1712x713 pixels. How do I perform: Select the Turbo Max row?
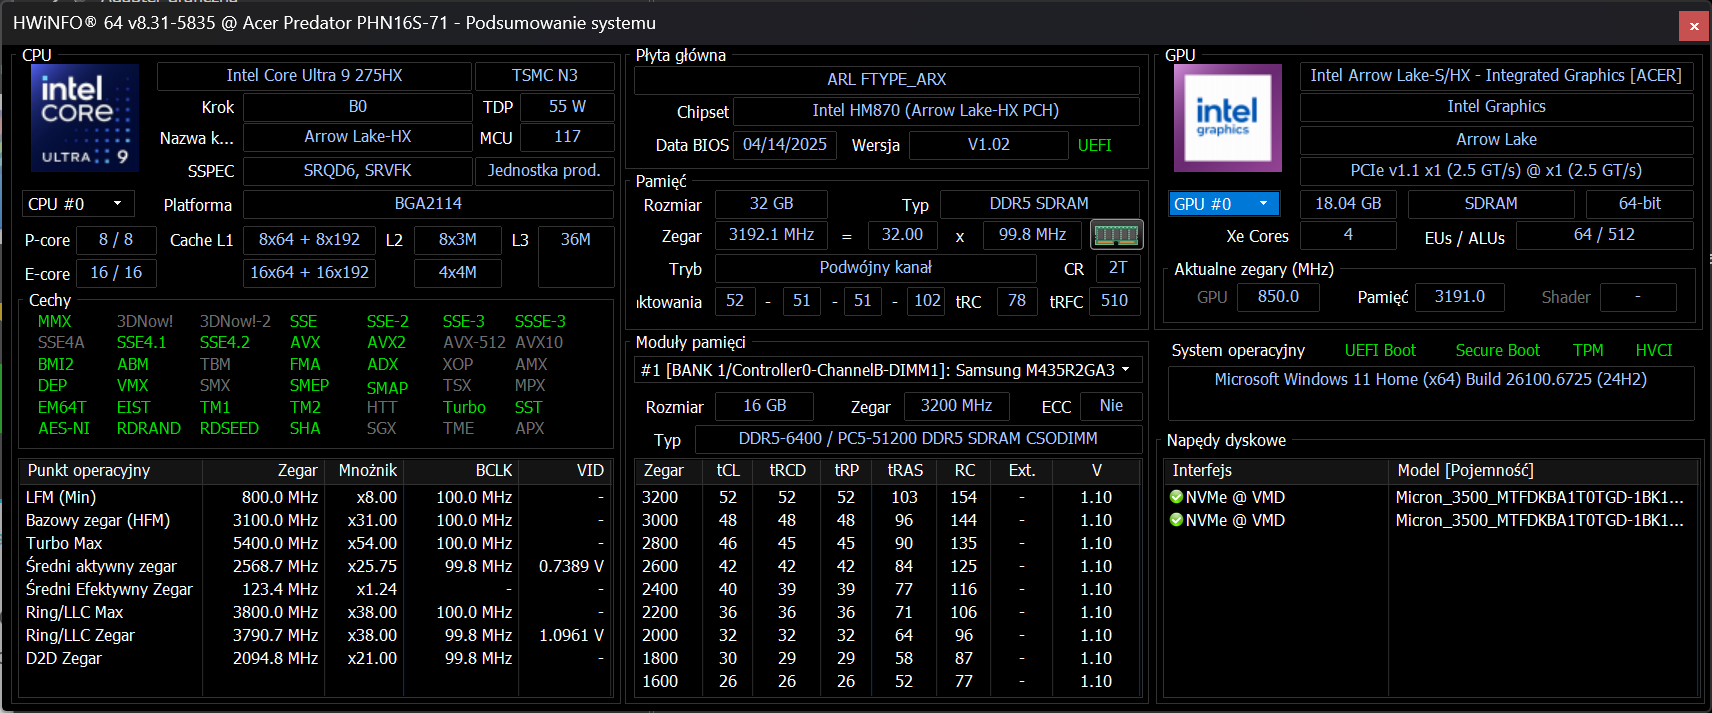coord(64,543)
